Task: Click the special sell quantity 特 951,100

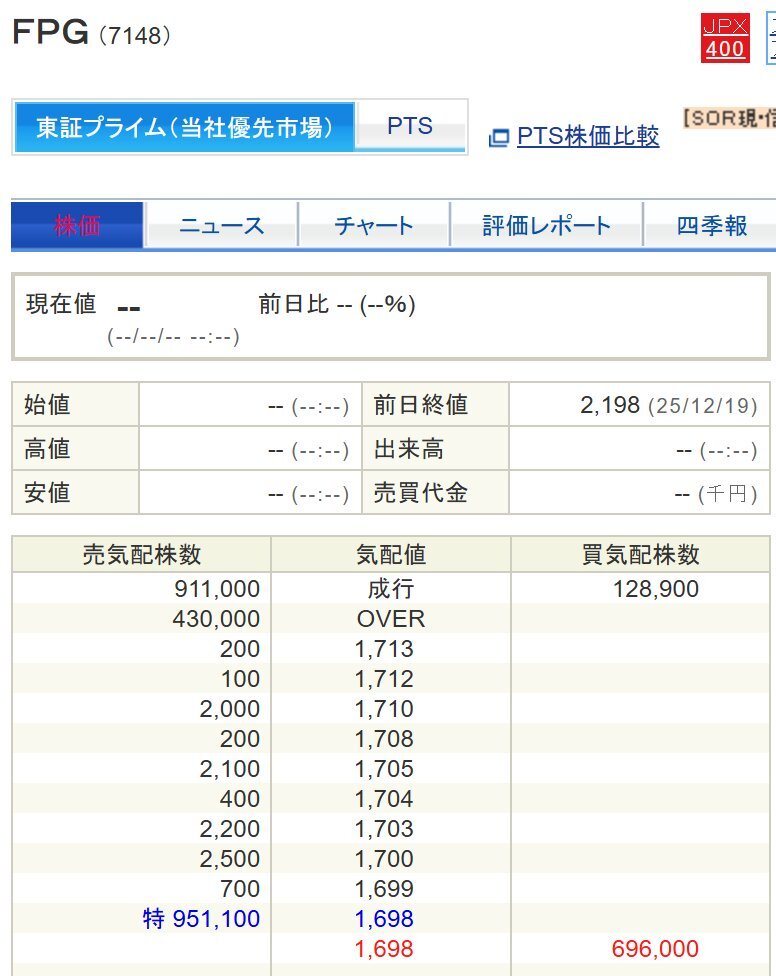Action: 201,919
